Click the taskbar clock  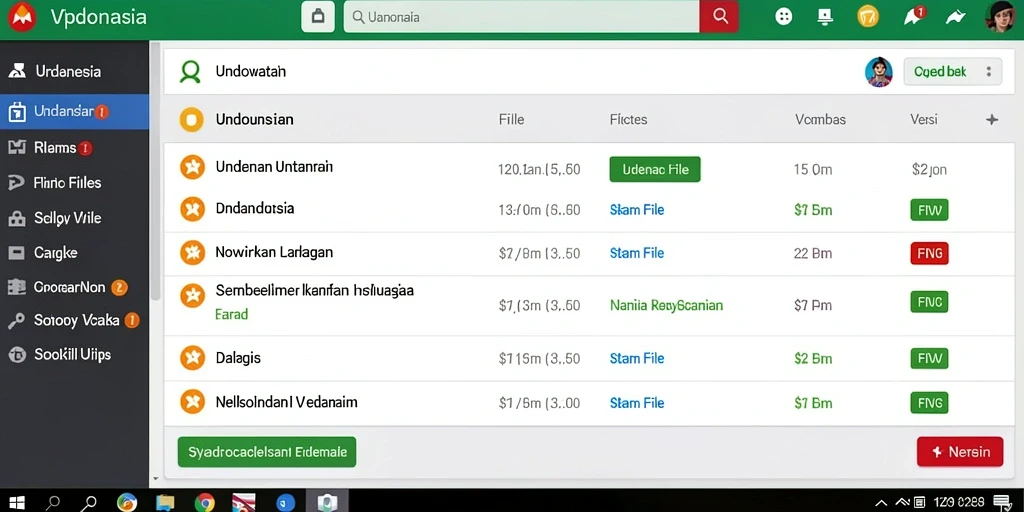[959, 502]
